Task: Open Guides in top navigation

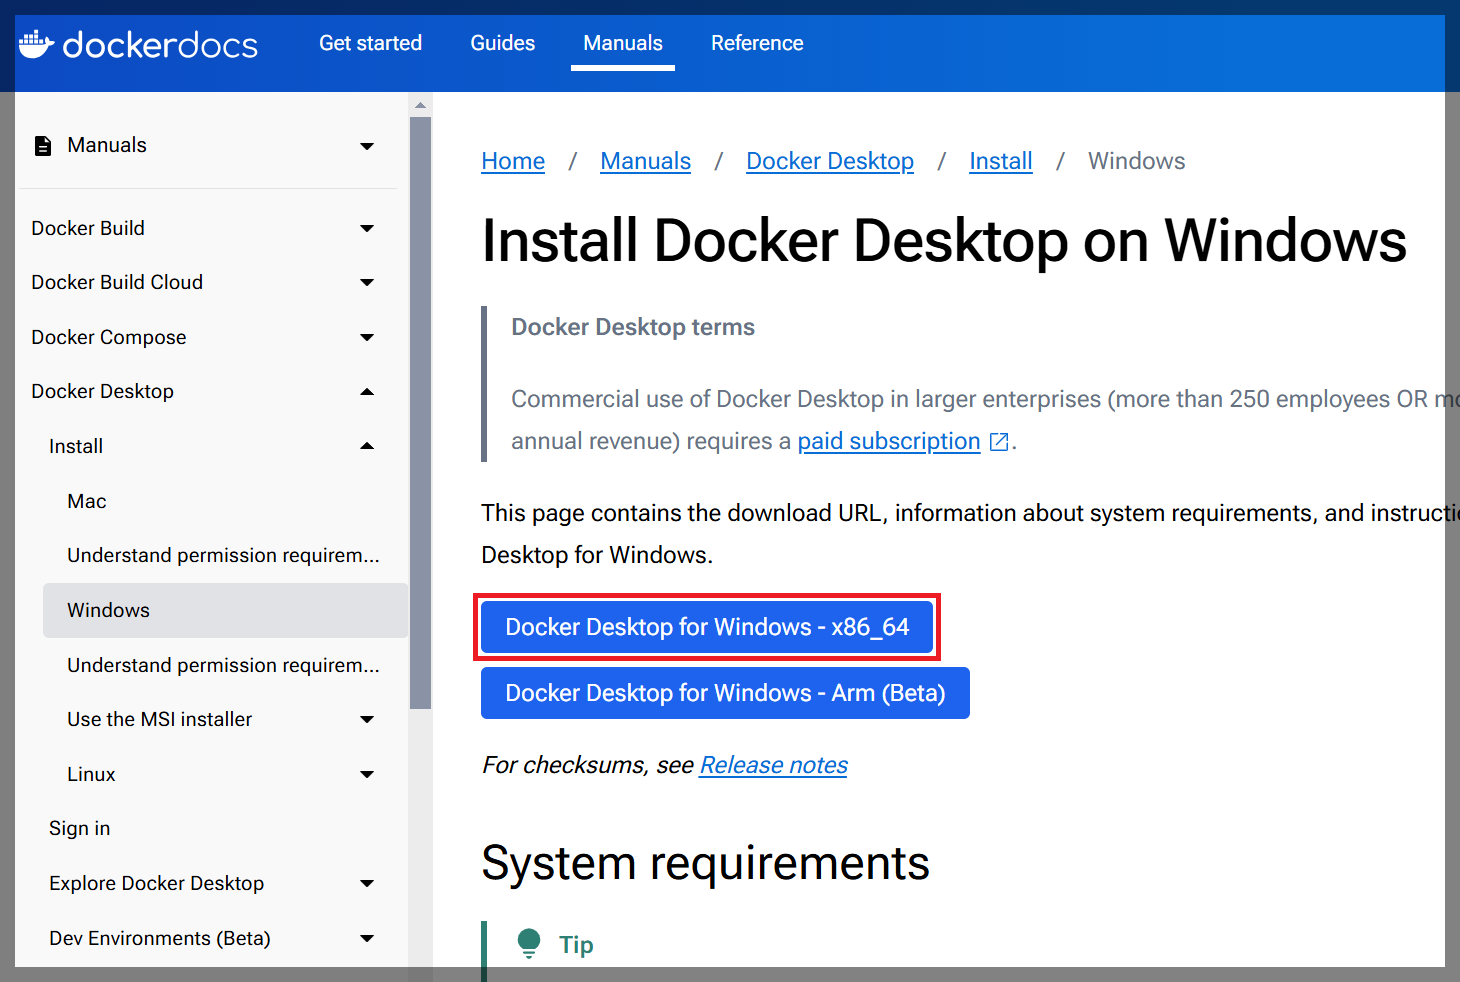Action: pyautogui.click(x=503, y=43)
